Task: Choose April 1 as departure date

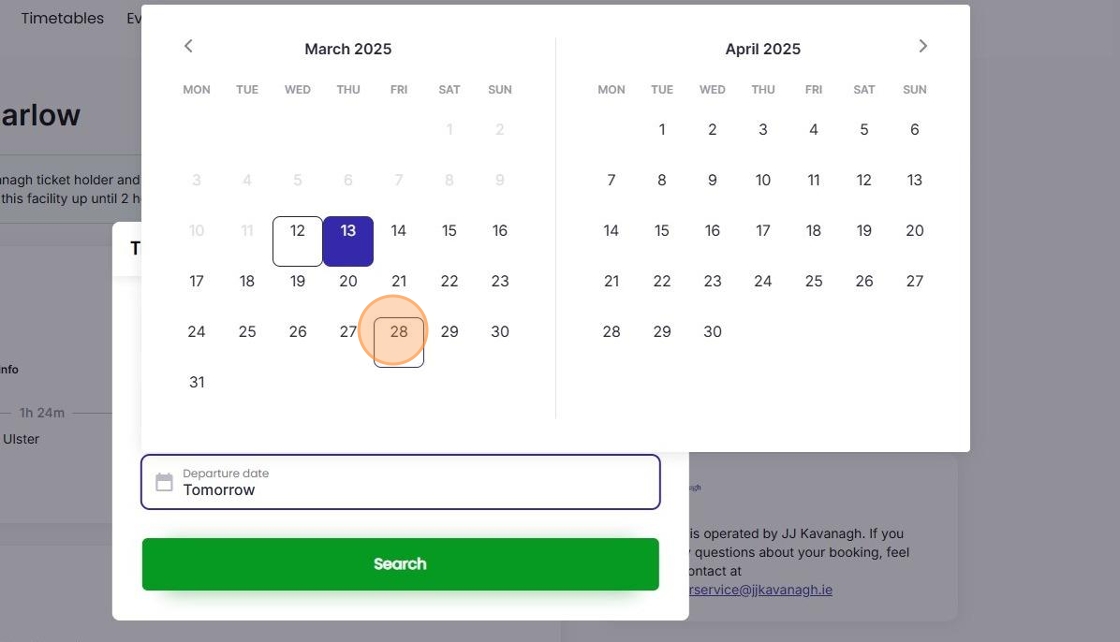Action: (661, 130)
